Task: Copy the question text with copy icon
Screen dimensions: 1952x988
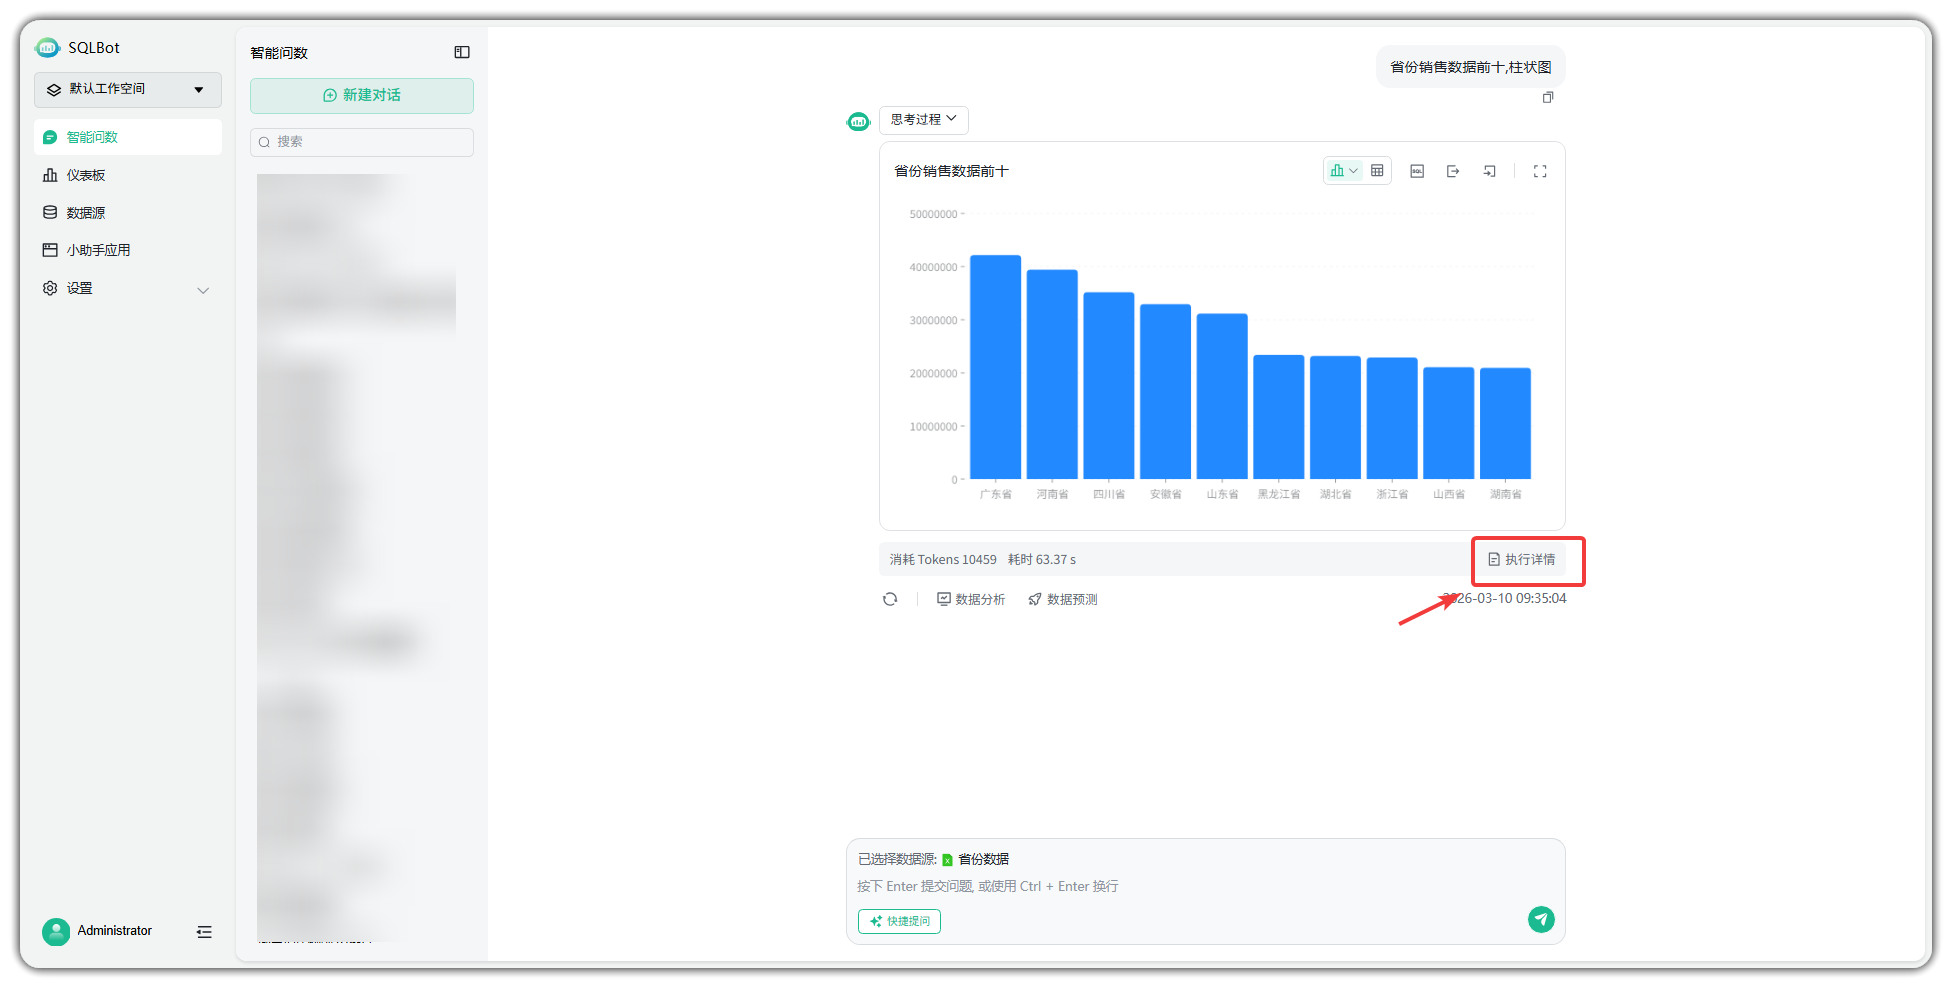Action: click(x=1548, y=97)
